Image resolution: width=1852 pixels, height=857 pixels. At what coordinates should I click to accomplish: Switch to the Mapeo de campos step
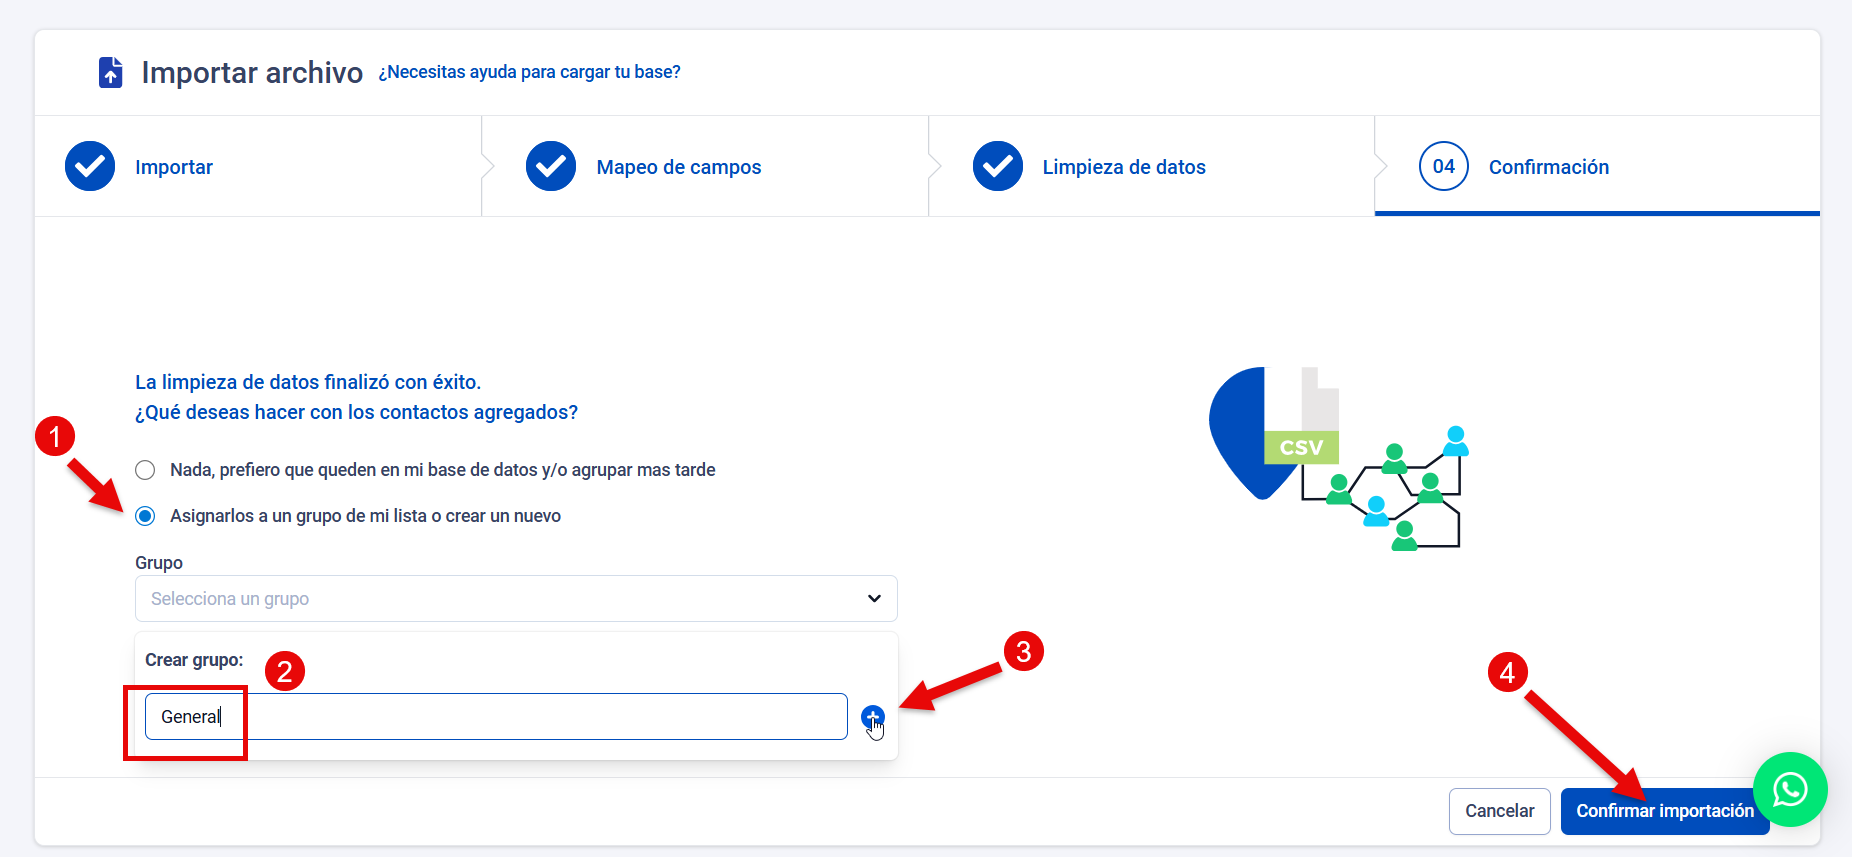[x=678, y=167]
